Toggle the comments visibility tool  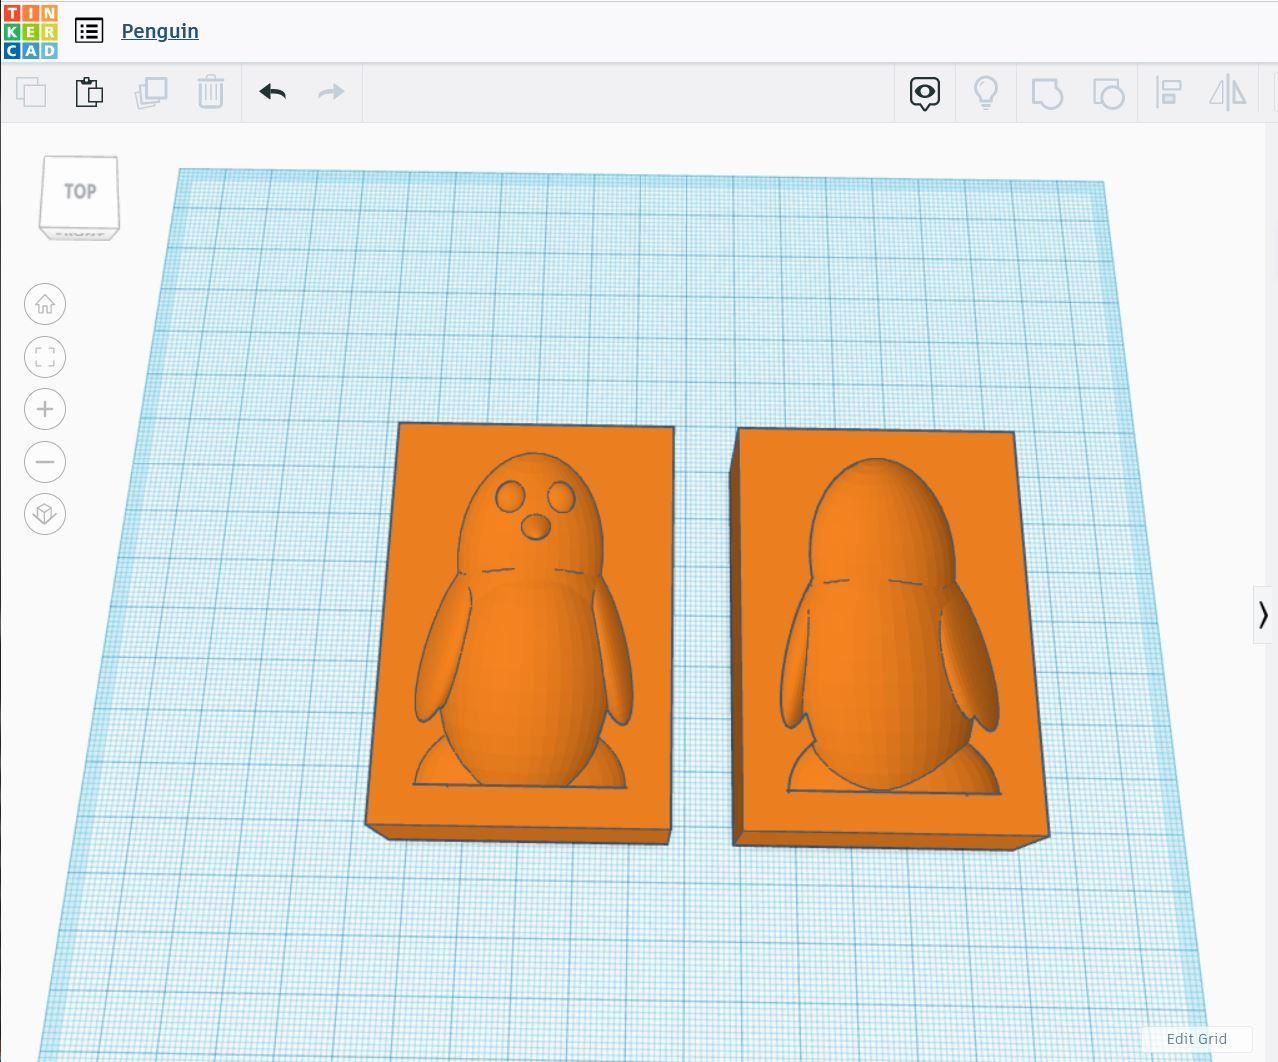923,92
